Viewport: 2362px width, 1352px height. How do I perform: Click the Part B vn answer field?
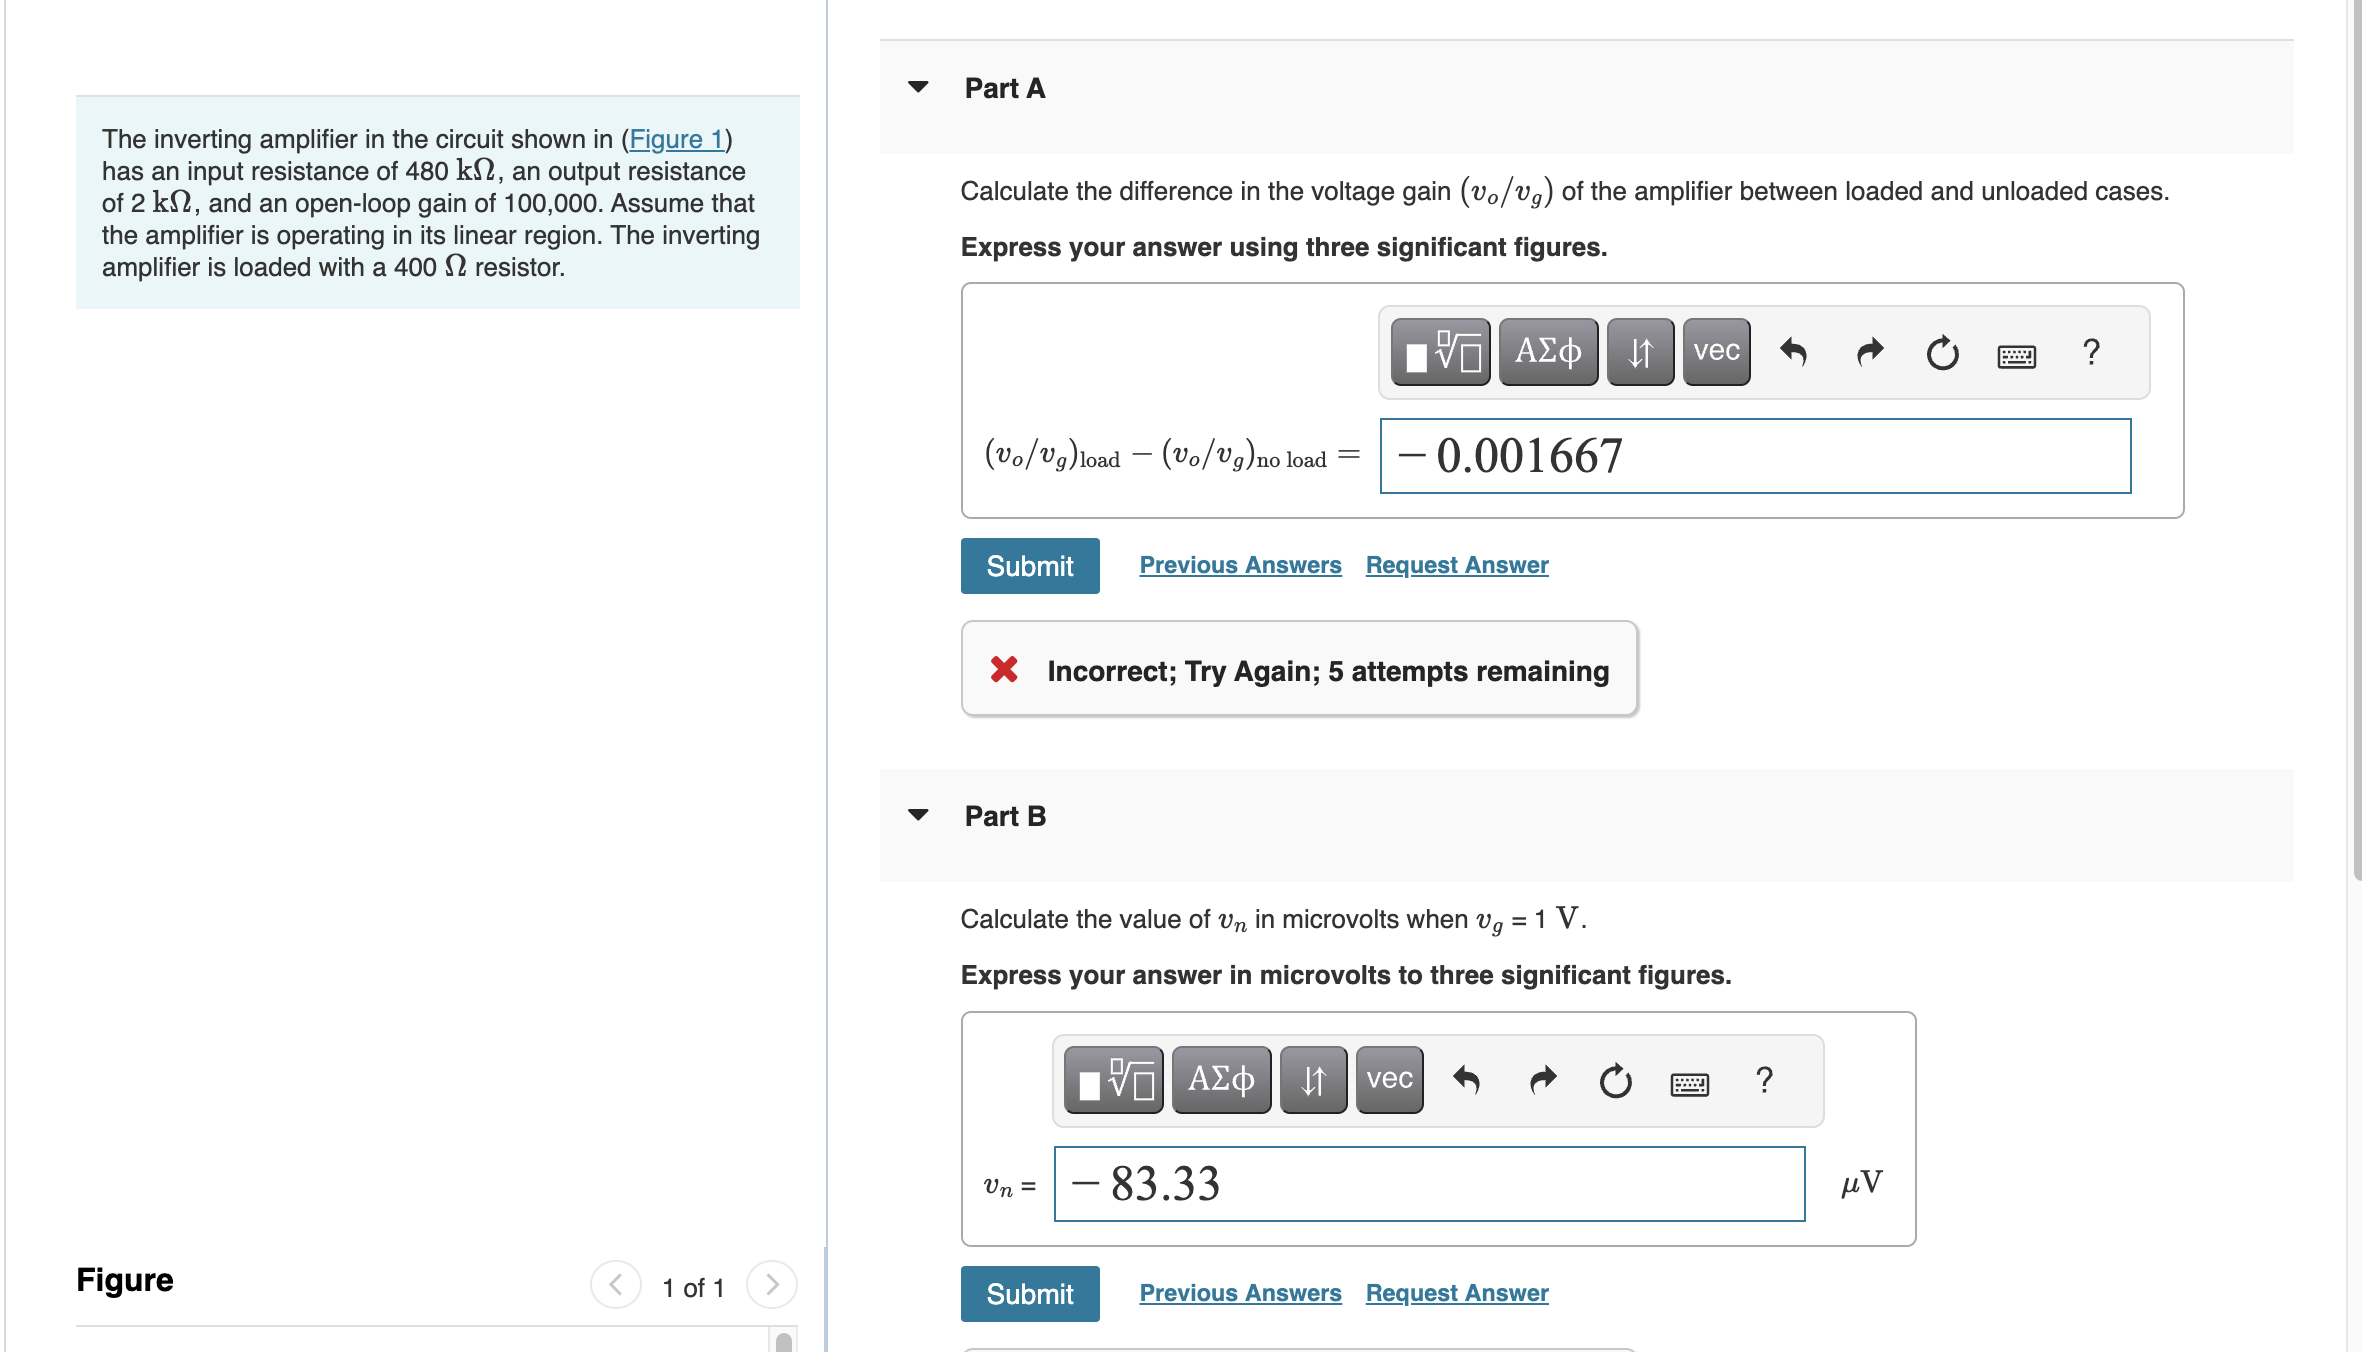coord(1429,1184)
